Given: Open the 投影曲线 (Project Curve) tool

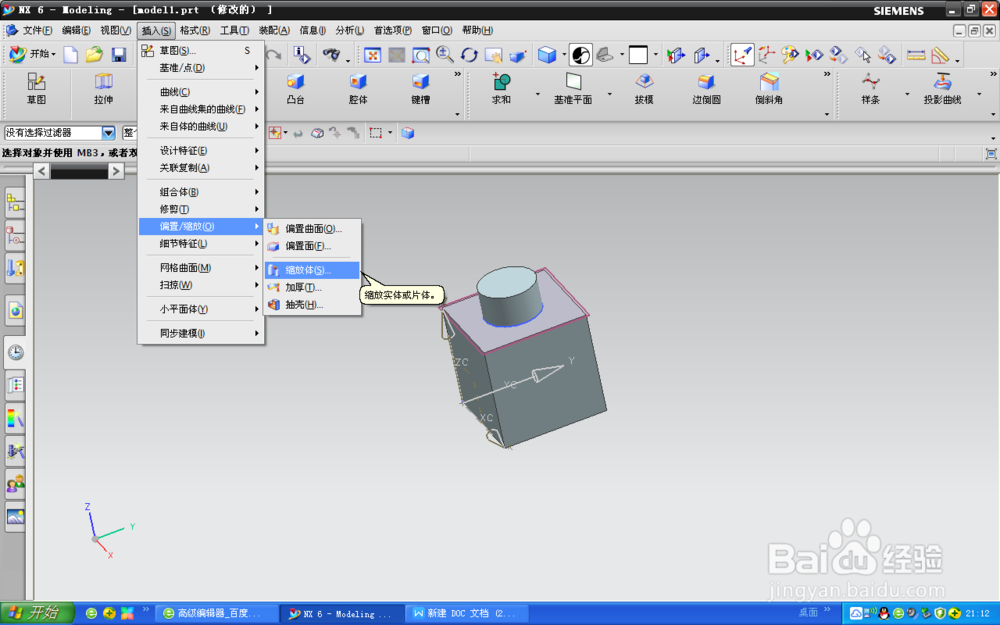Looking at the screenshot, I should [944, 80].
